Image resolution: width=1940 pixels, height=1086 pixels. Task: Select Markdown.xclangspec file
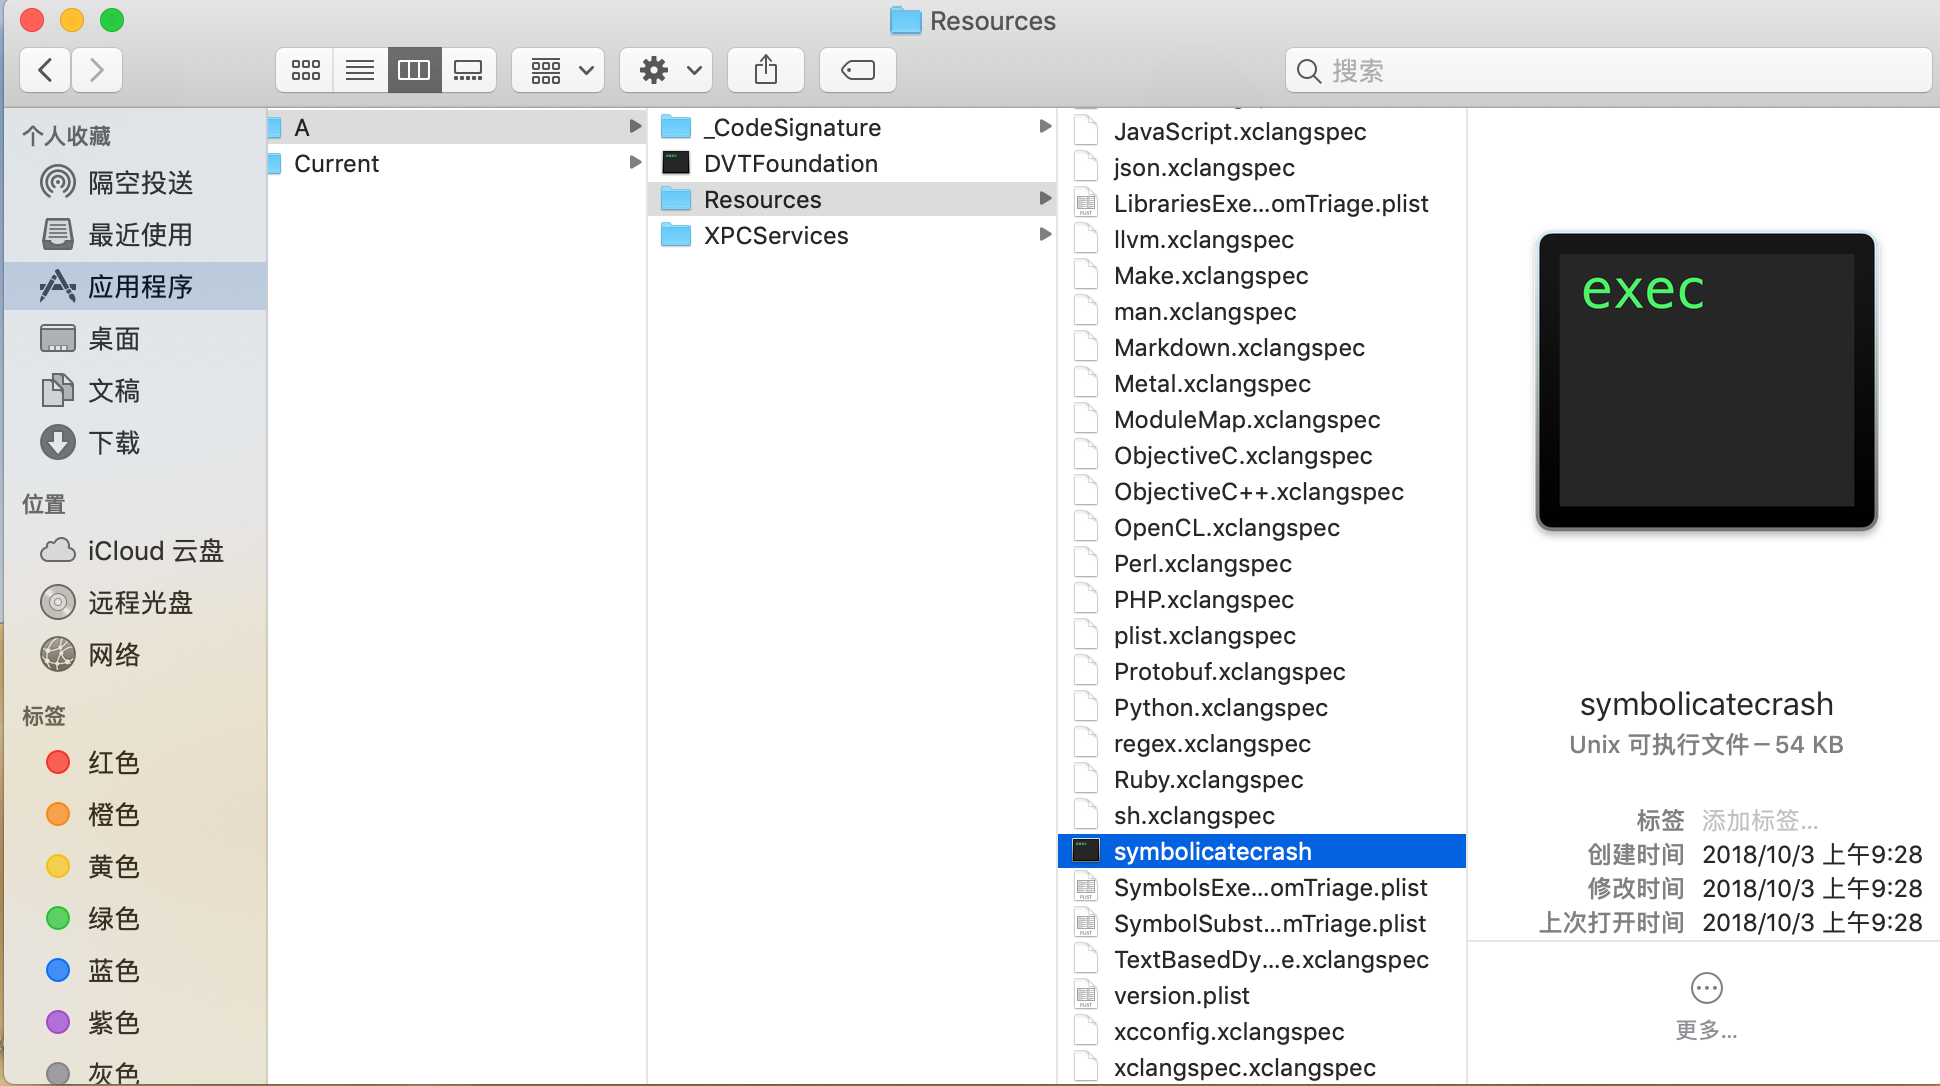tap(1262, 347)
